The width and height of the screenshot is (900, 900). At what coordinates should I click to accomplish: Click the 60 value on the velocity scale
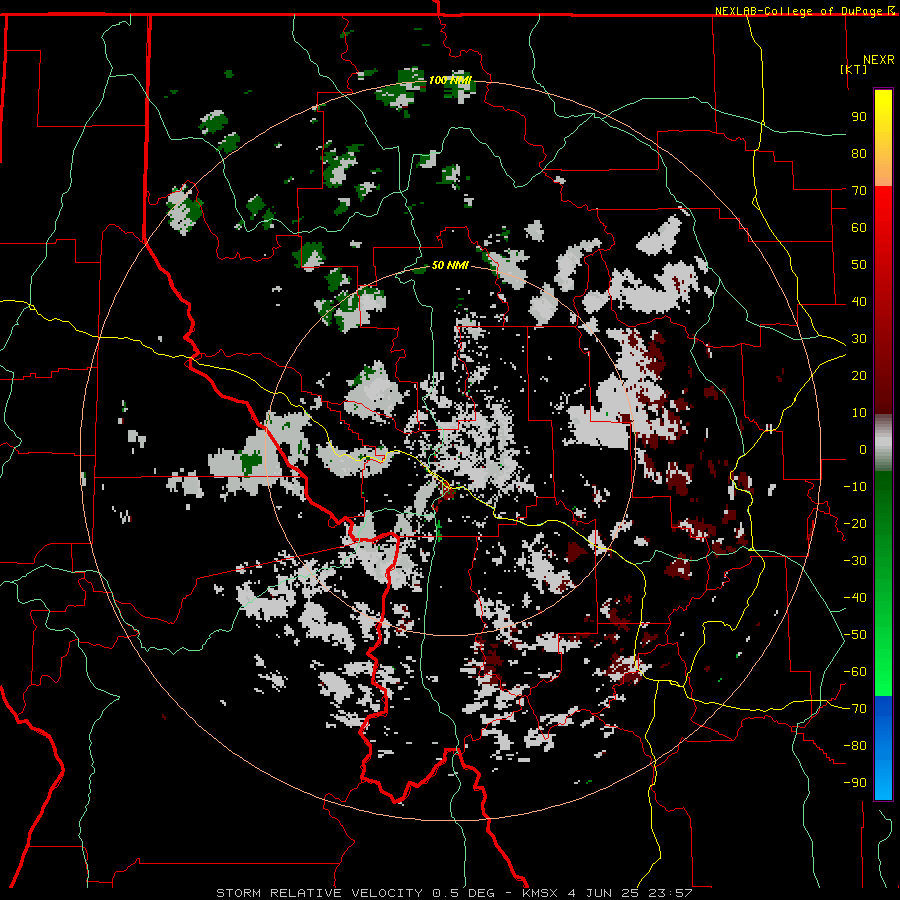[x=859, y=228]
